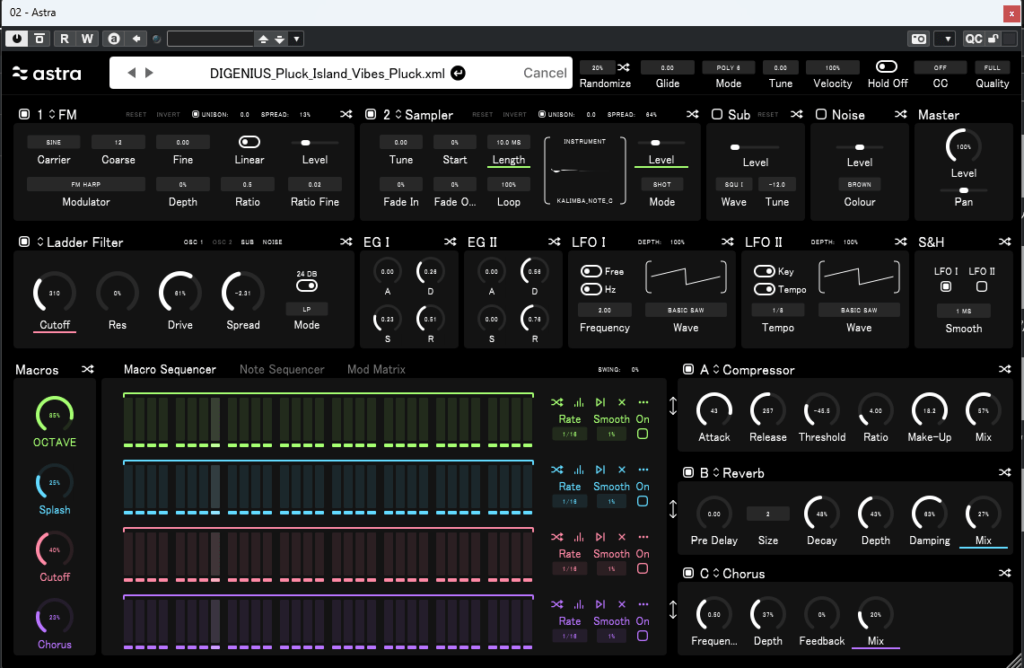Image resolution: width=1024 pixels, height=668 pixels.
Task: Randomize the Ladder Filter settings
Action: pos(345,242)
